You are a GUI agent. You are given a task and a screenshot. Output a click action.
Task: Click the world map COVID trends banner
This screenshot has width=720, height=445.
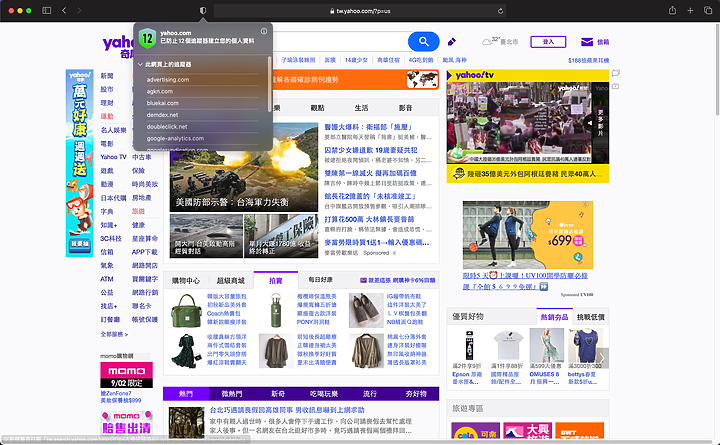(x=422, y=79)
